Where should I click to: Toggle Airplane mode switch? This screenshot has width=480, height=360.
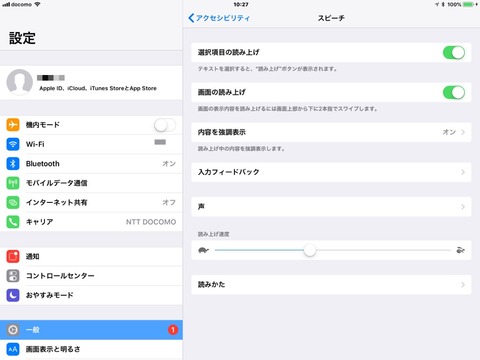pos(165,125)
